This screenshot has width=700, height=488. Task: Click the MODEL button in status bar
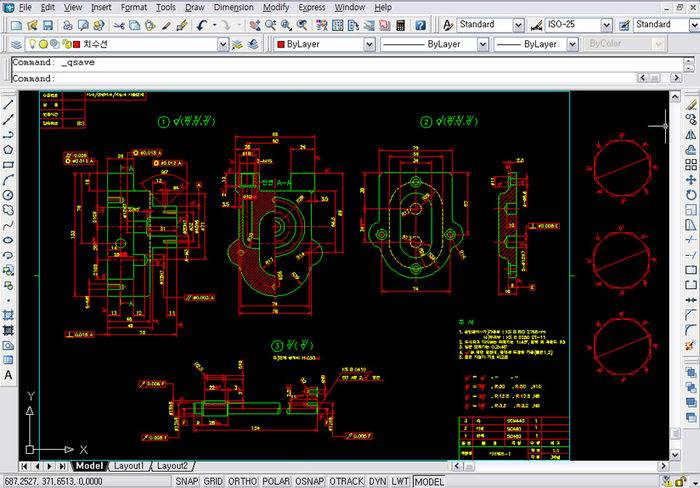click(429, 481)
